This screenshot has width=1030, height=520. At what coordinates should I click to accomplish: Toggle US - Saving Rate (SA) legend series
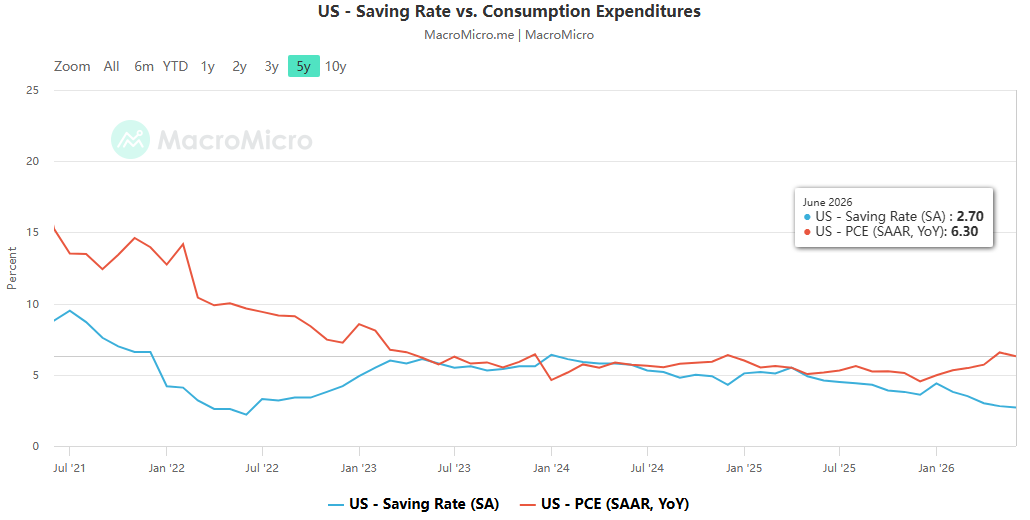pos(424,504)
